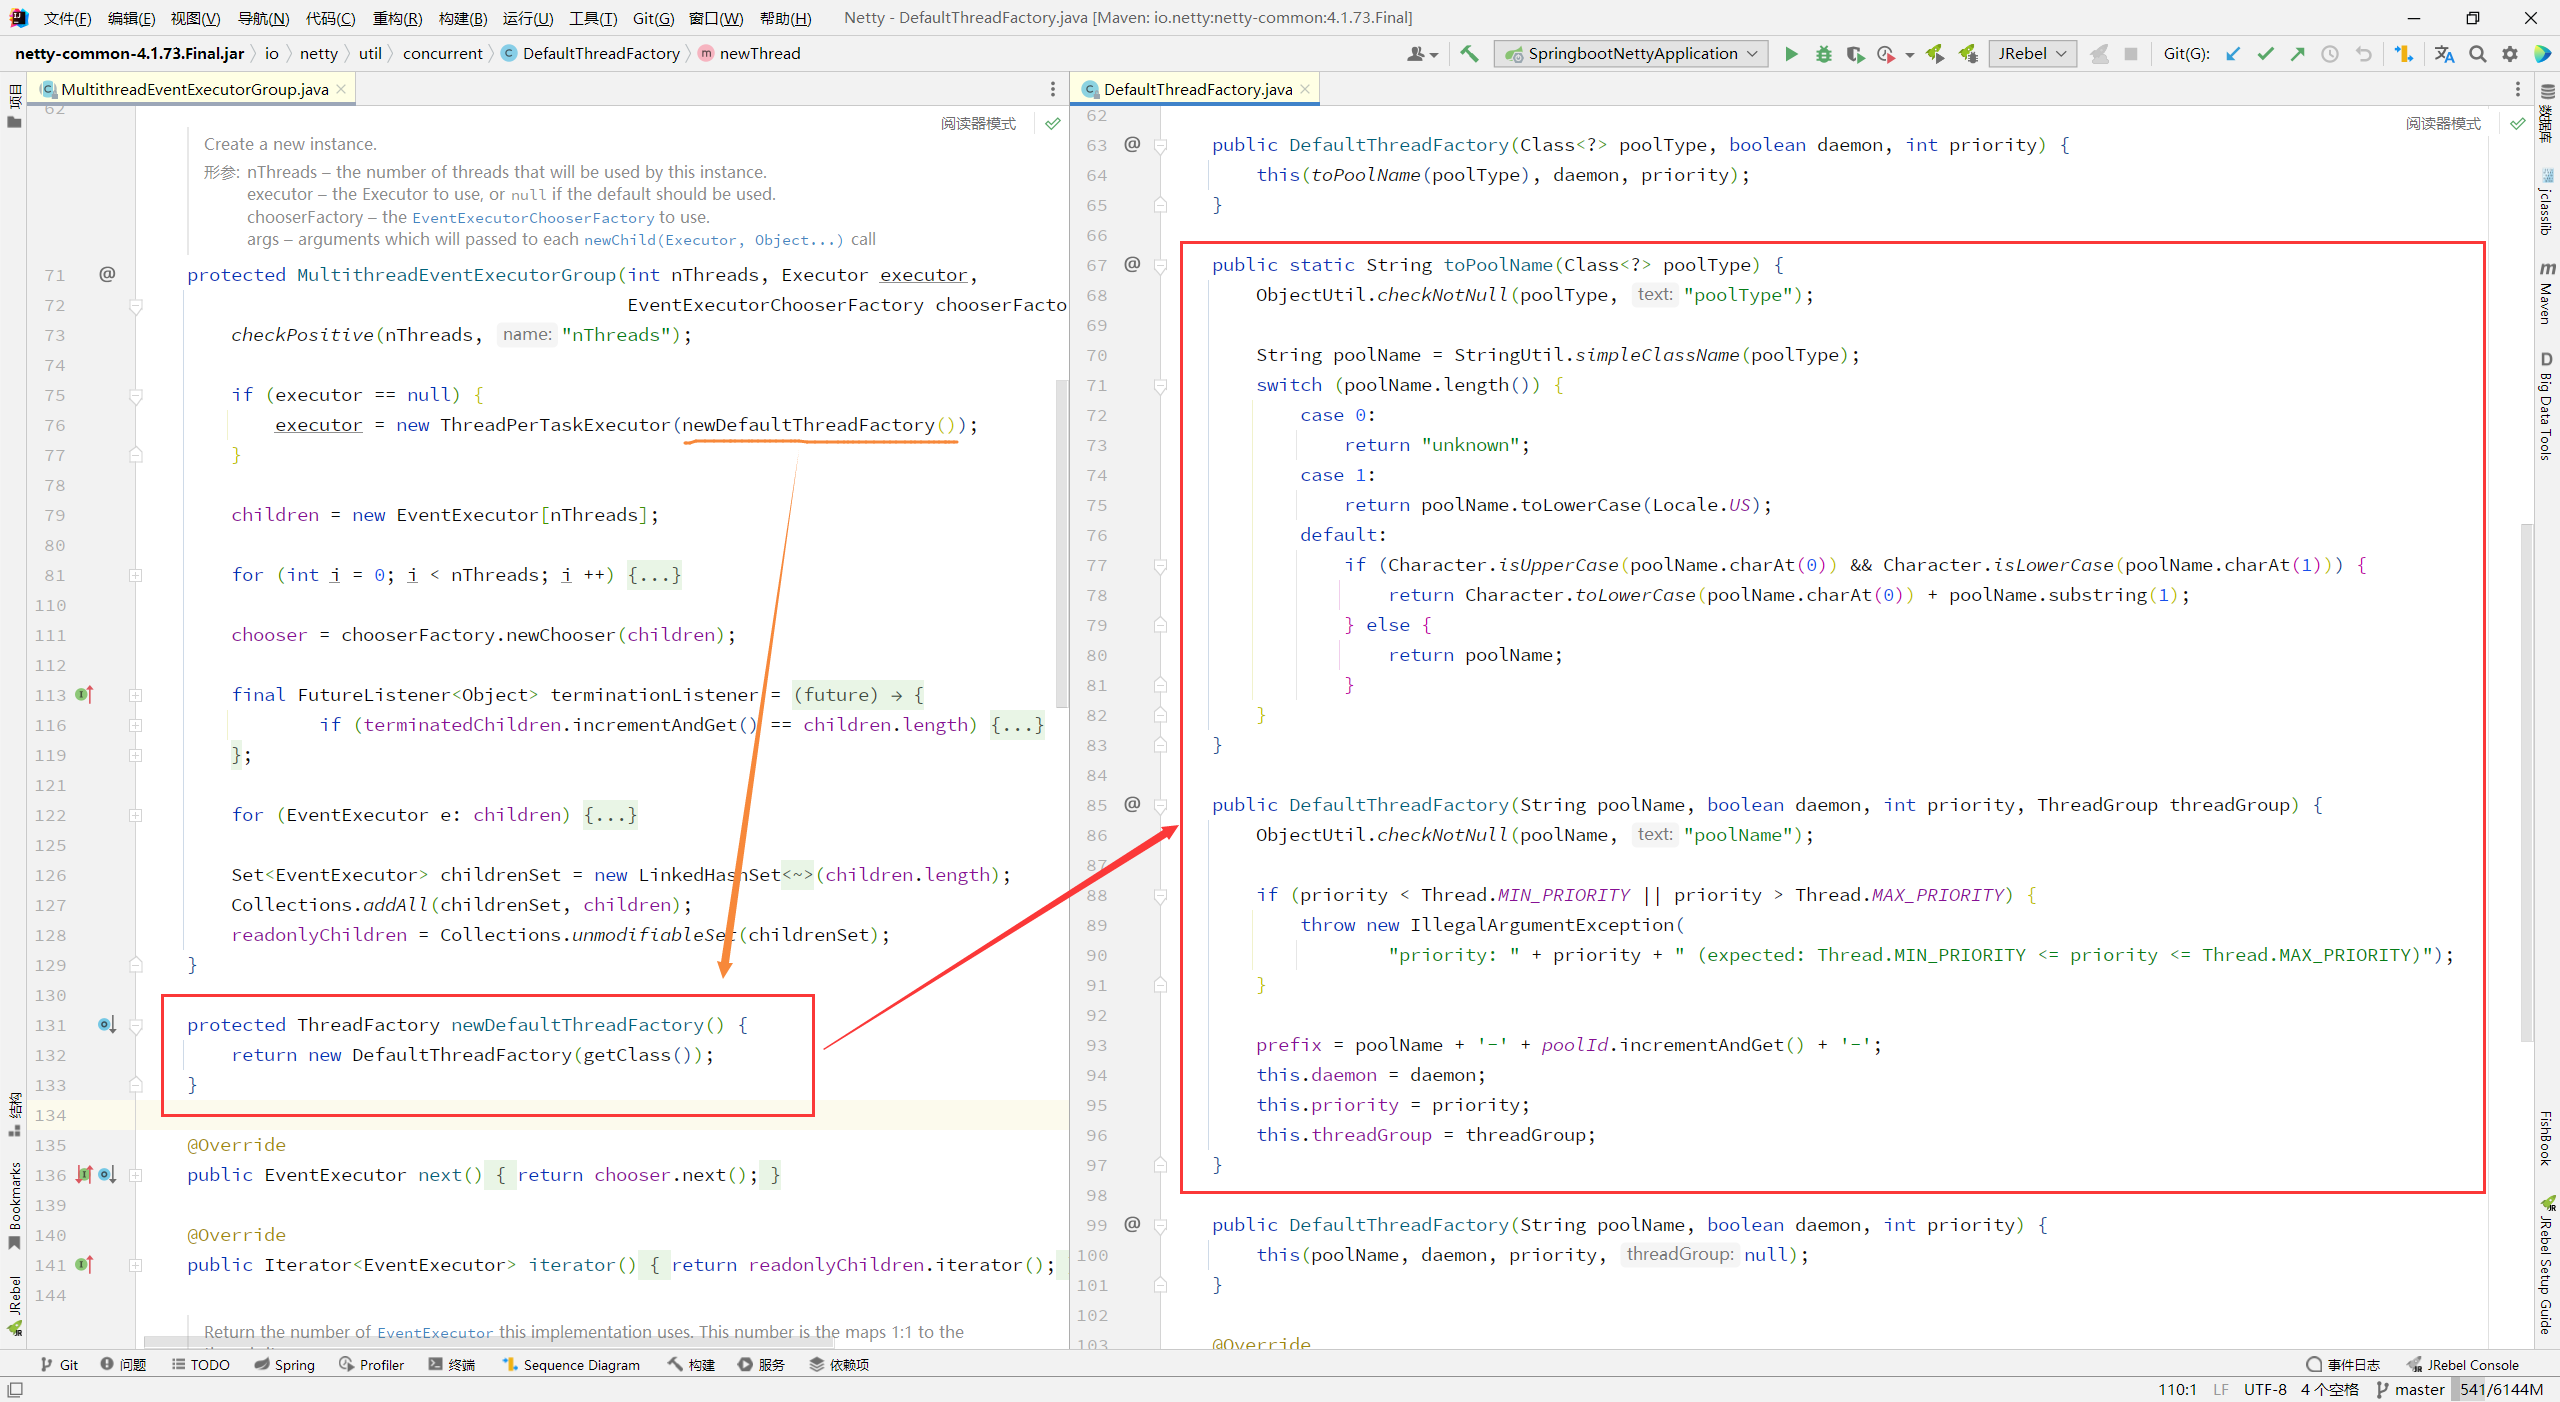Run with coverage shield icon
The image size is (2560, 1402).
click(x=1855, y=54)
